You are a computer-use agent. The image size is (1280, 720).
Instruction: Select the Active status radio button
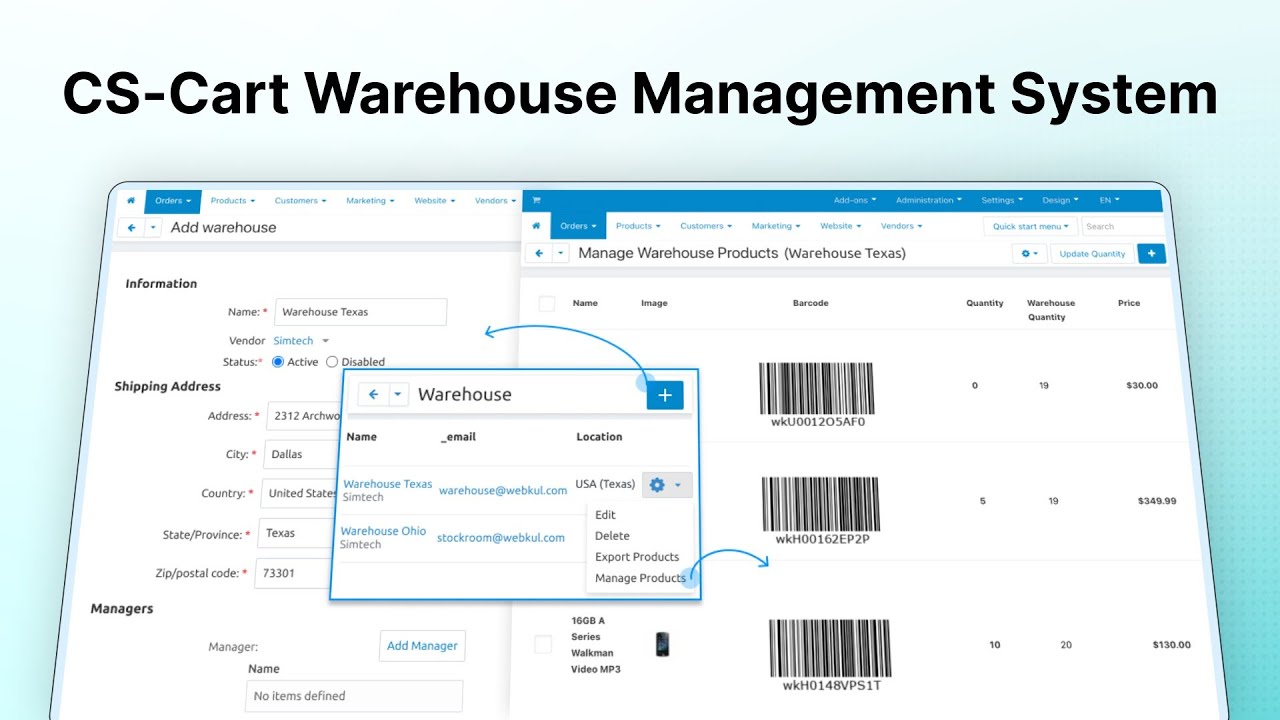[278, 362]
